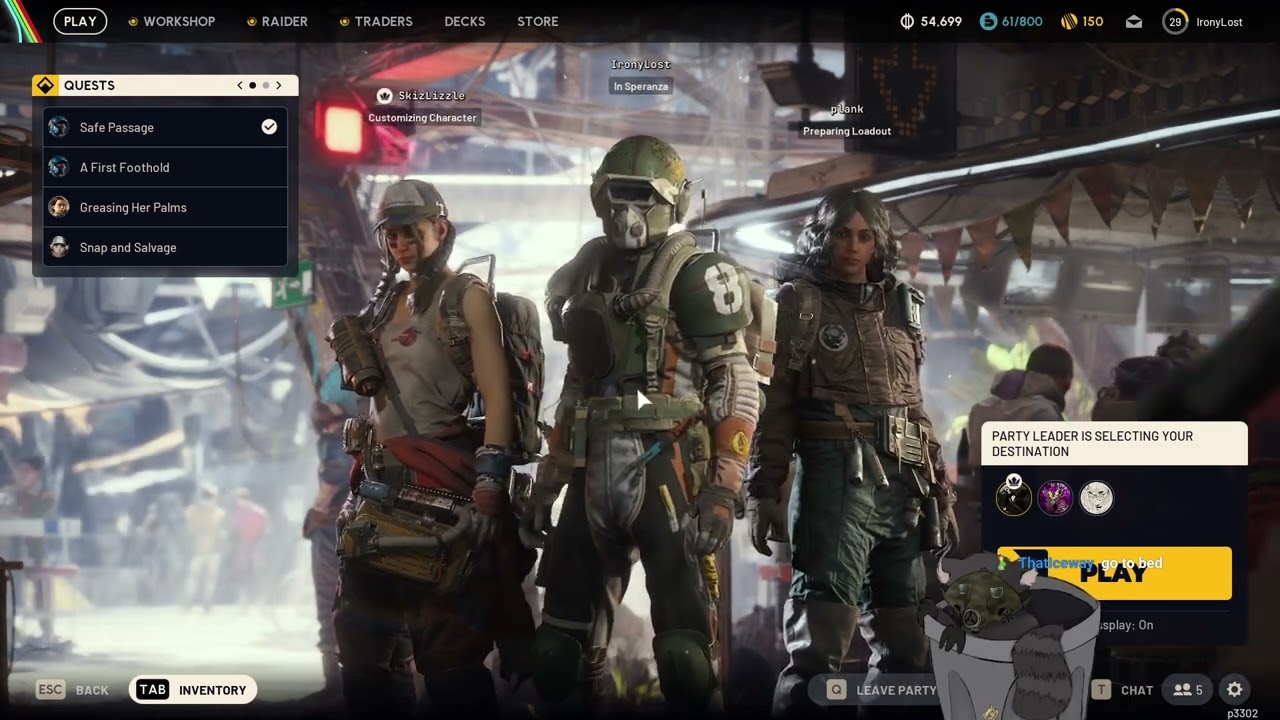
Task: Click the yellow Quests diamond icon
Action: tap(44, 85)
